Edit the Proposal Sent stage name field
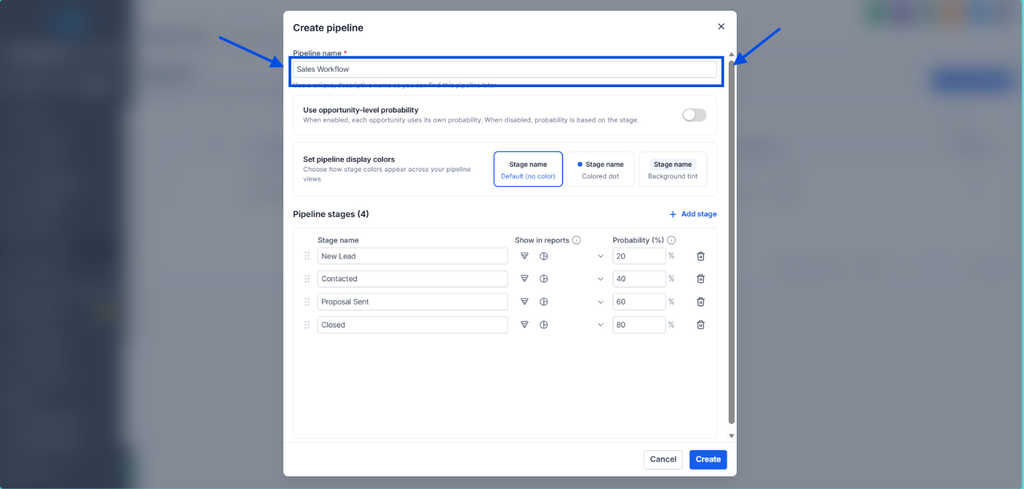This screenshot has width=1024, height=489. pyautogui.click(x=413, y=302)
